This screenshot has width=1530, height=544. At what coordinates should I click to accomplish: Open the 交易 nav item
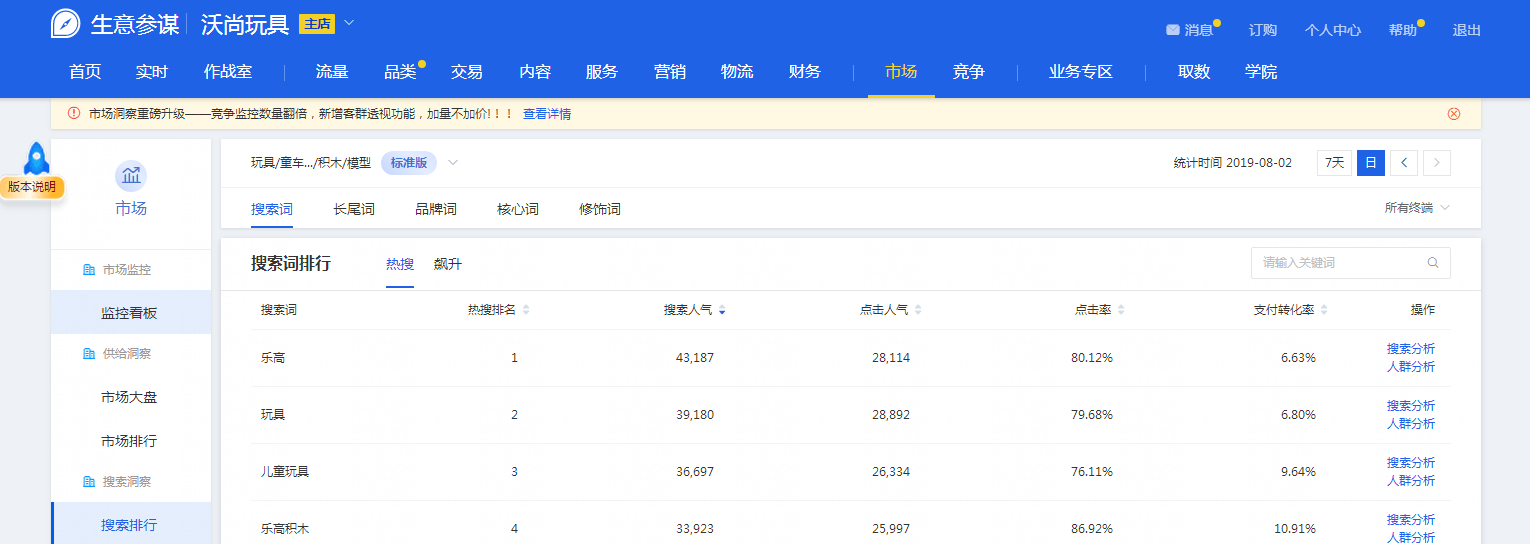(x=467, y=72)
